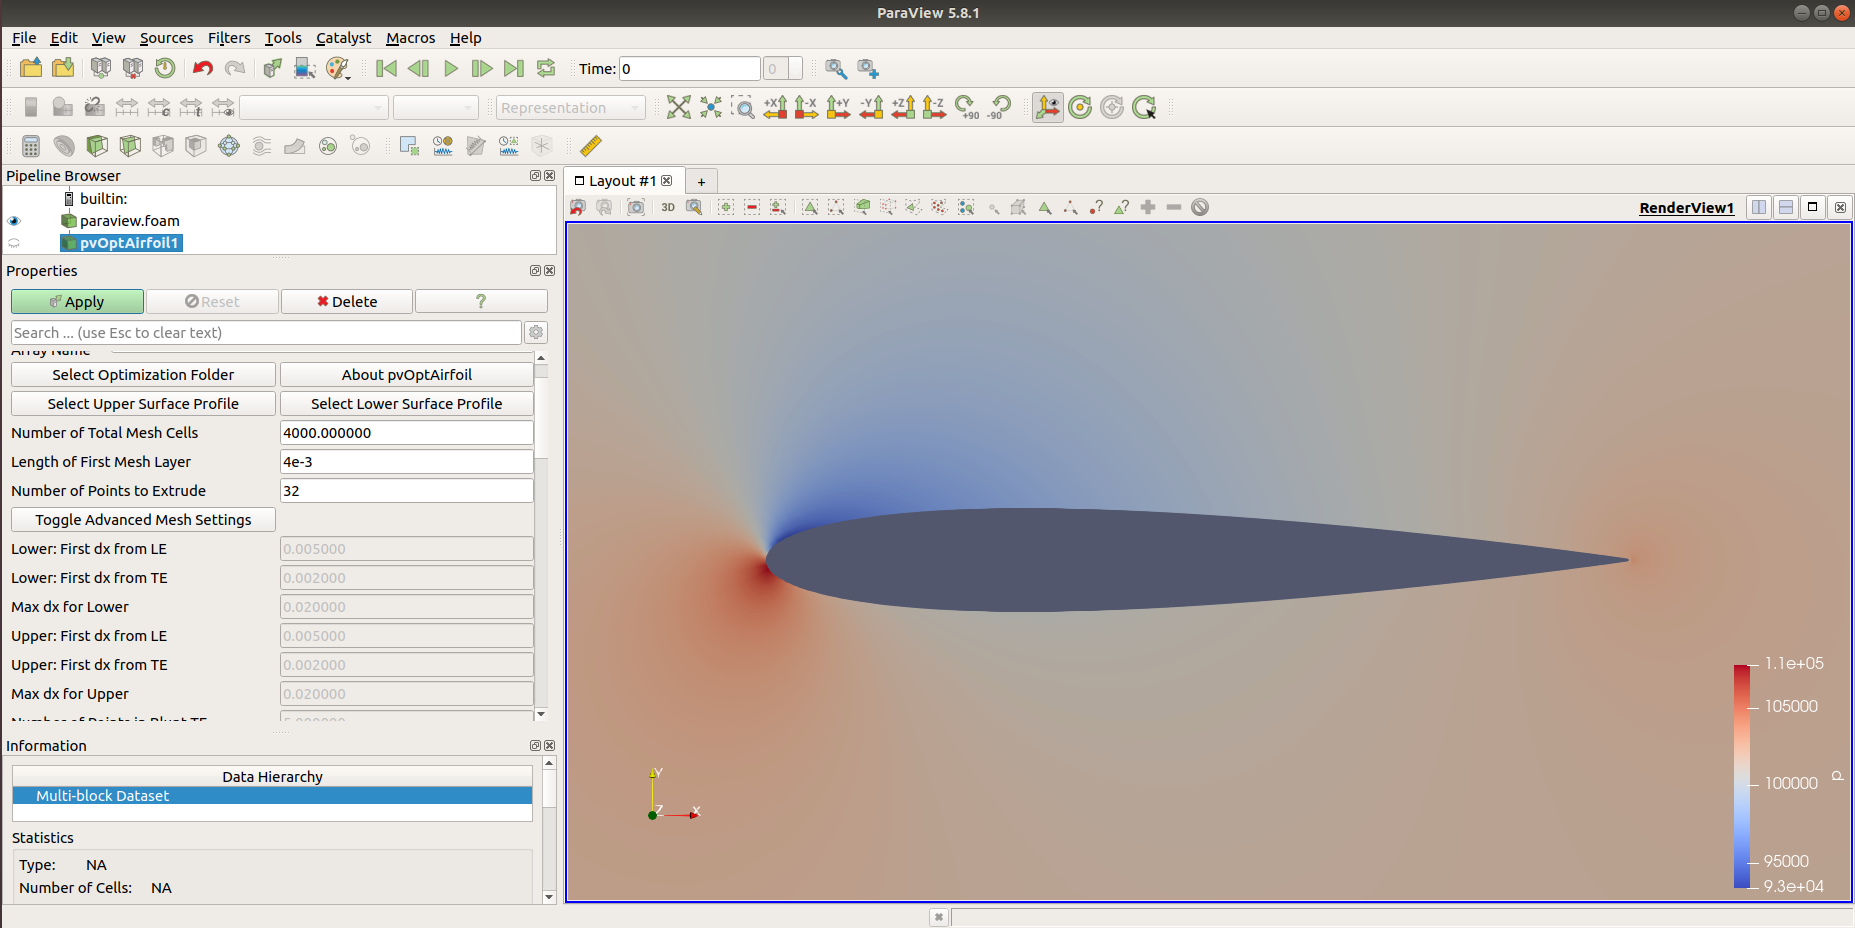Viewport: 1855px width, 928px height.
Task: Jump to the first frame
Action: click(386, 68)
